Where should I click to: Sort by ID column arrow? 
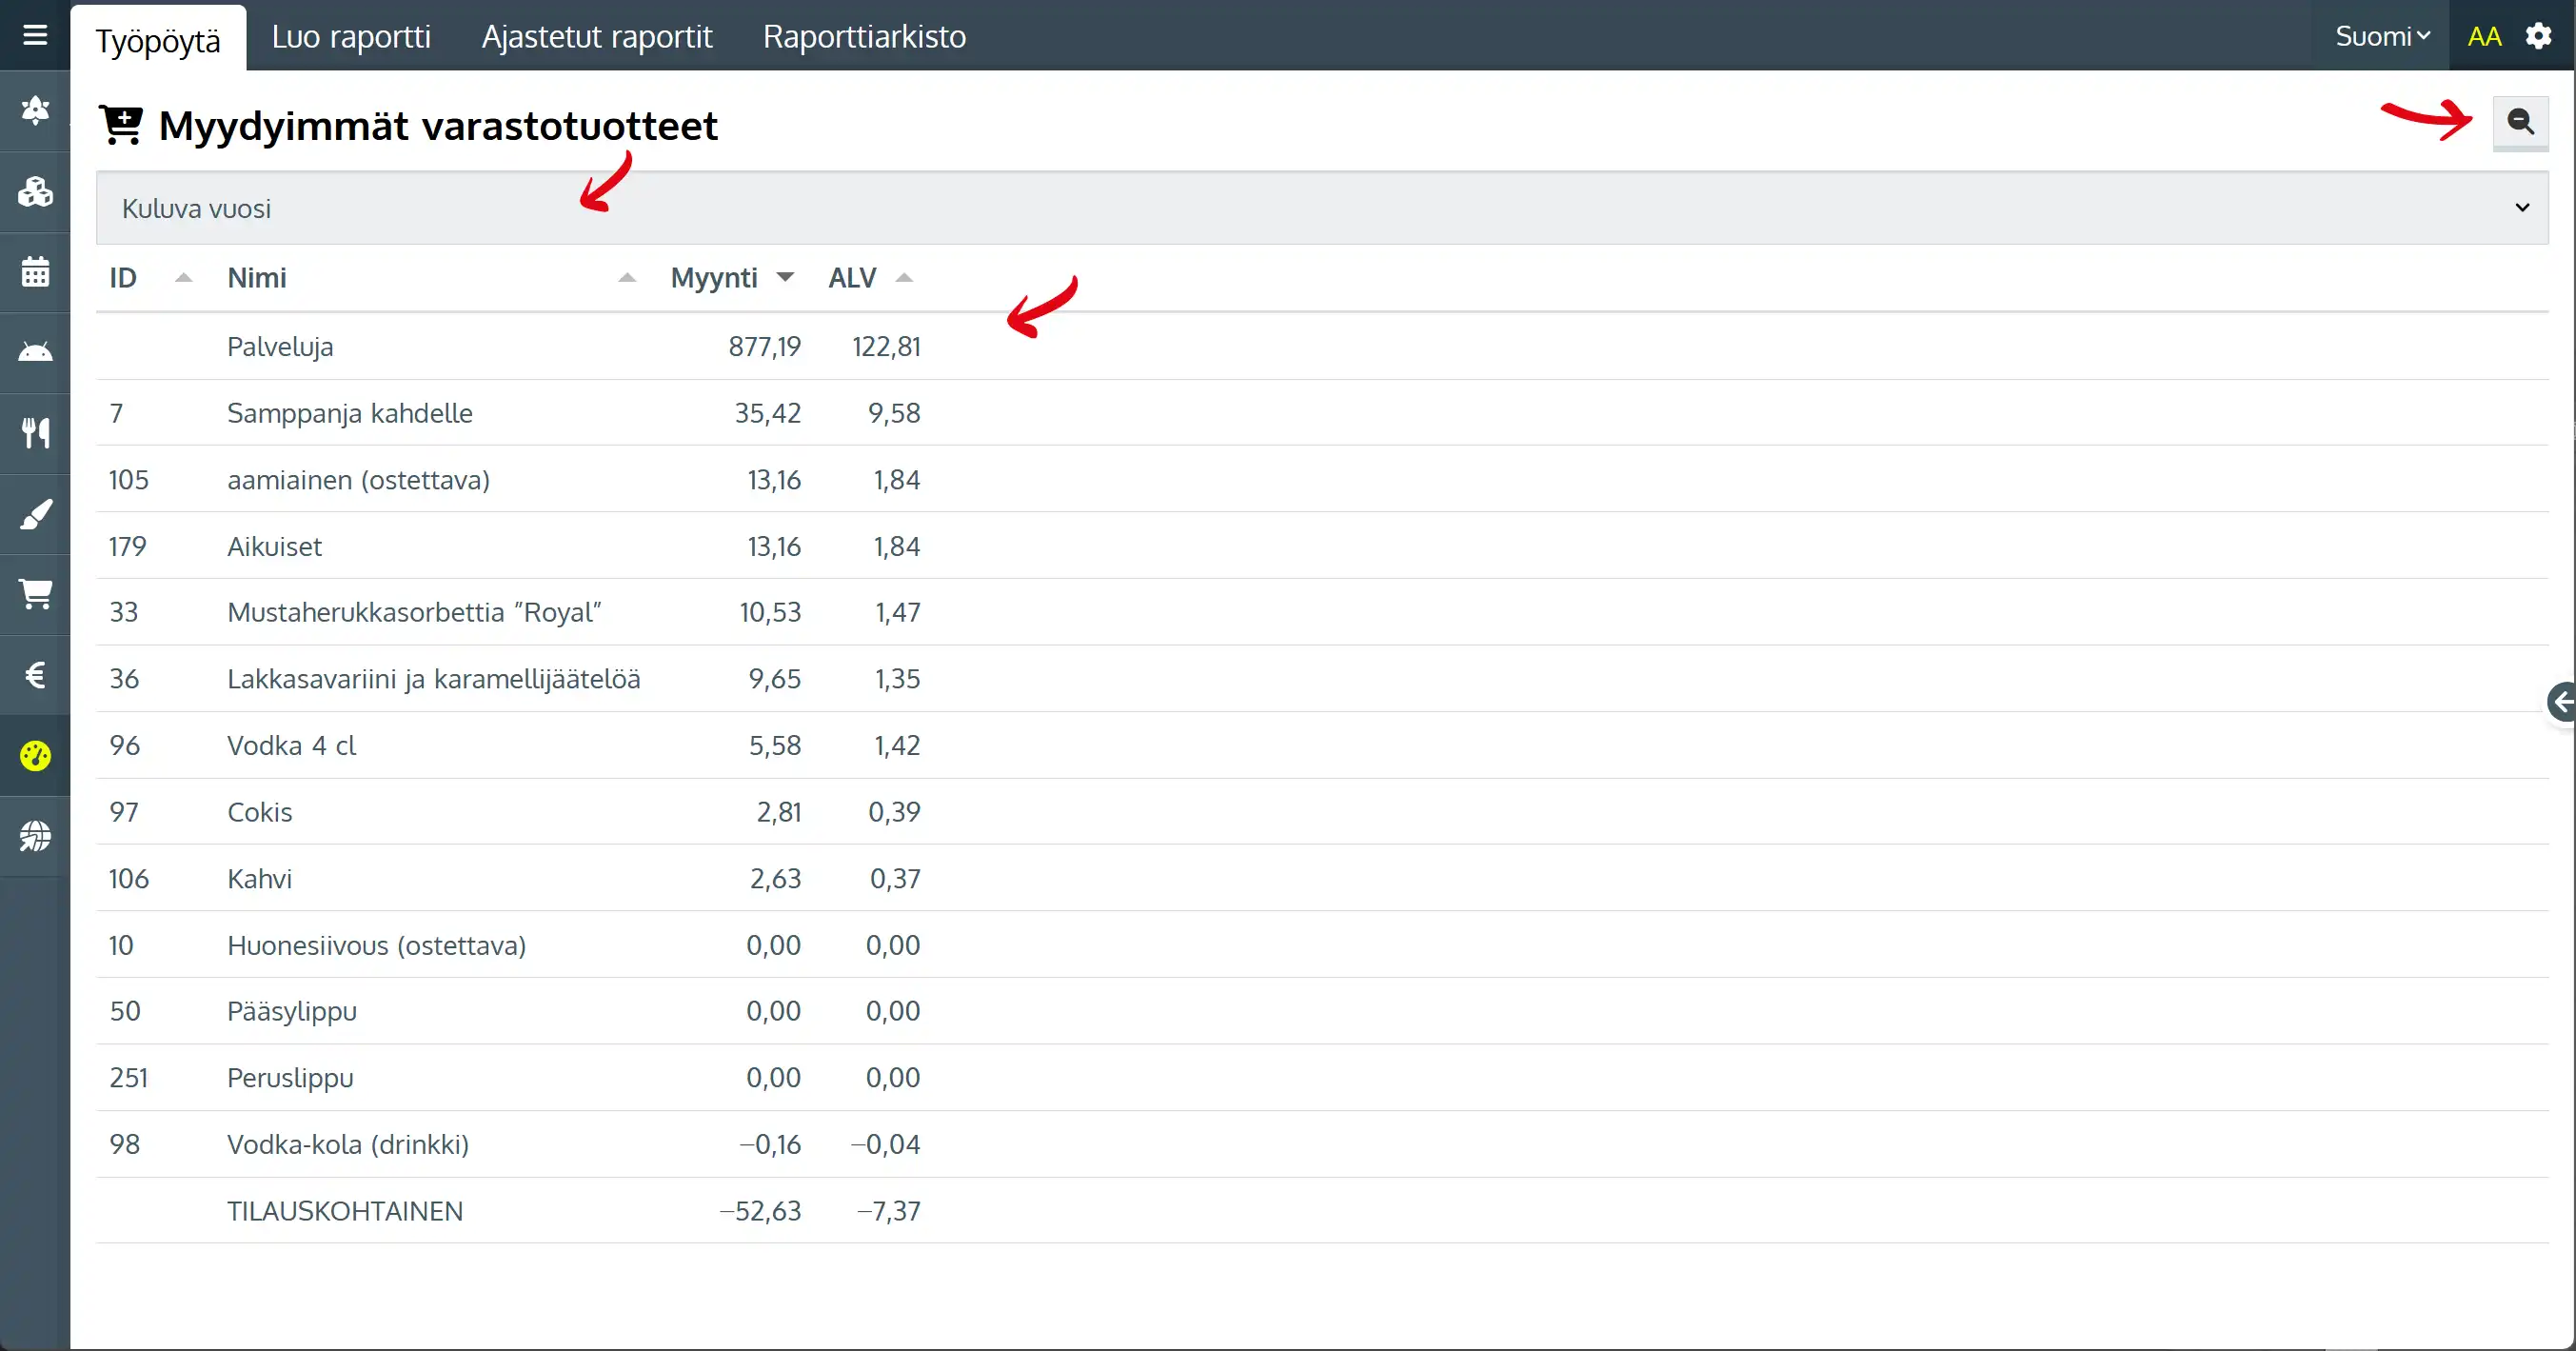[183, 278]
